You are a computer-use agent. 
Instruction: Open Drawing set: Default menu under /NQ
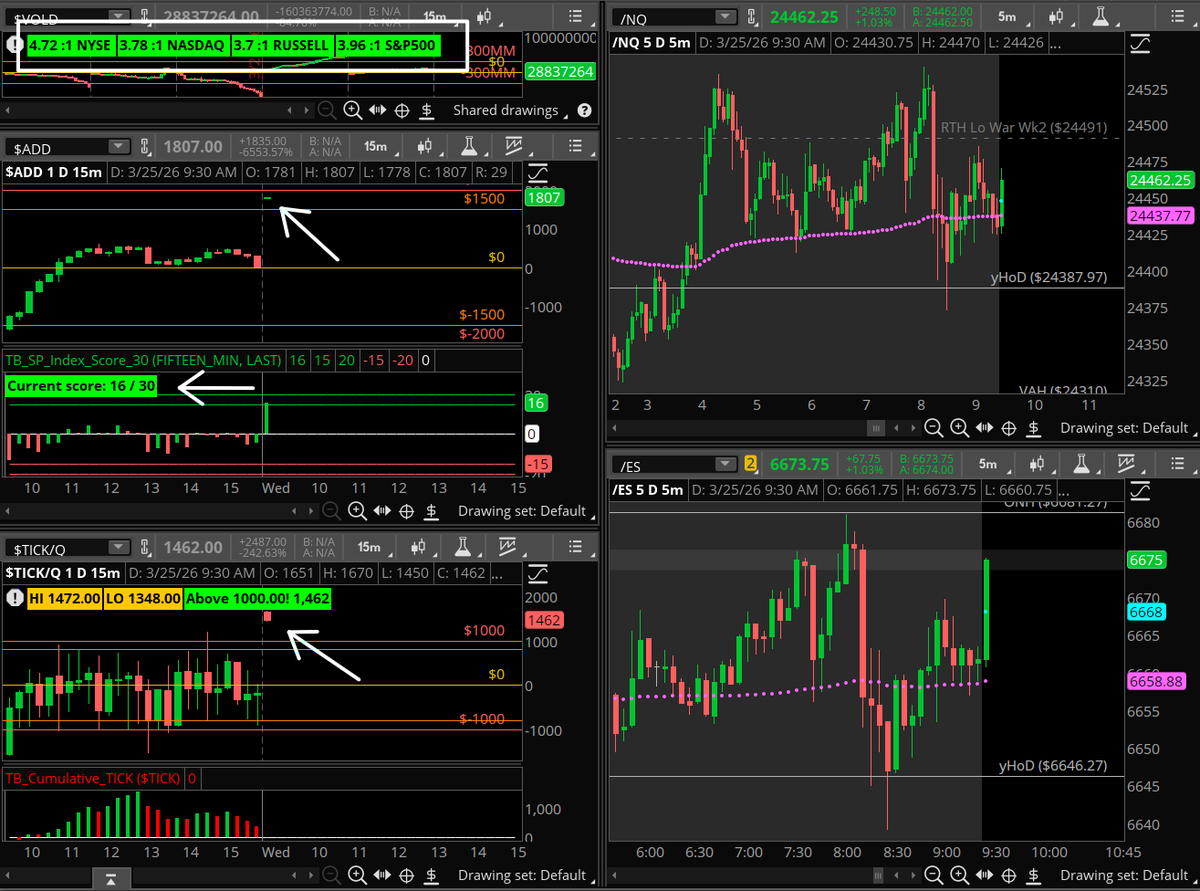[x=1129, y=428]
